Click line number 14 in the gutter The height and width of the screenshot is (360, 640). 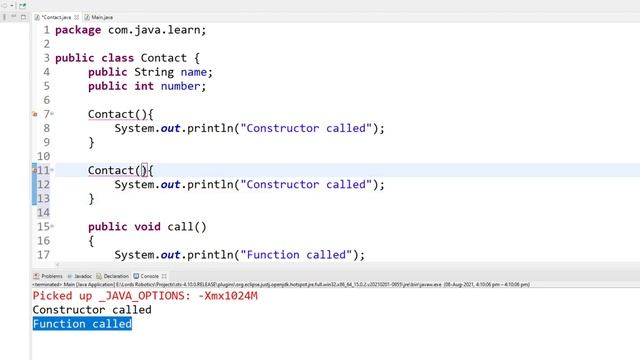pyautogui.click(x=43, y=213)
